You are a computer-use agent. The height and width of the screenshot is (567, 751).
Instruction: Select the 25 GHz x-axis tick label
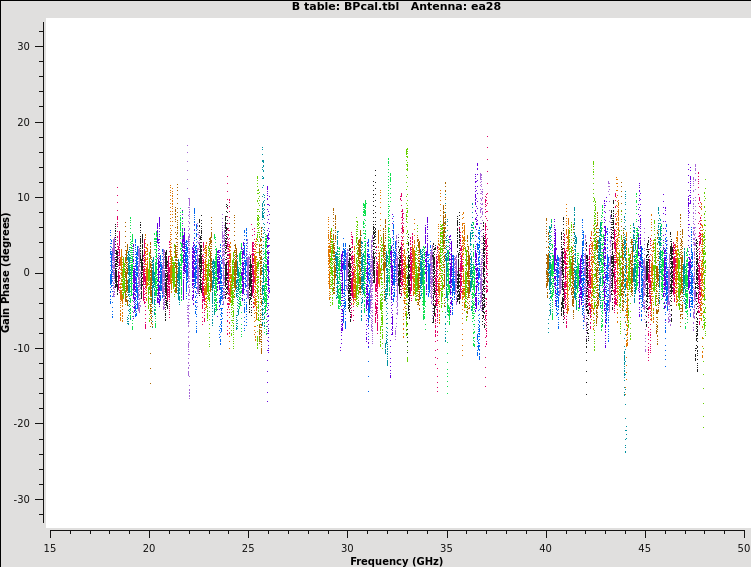(x=248, y=547)
